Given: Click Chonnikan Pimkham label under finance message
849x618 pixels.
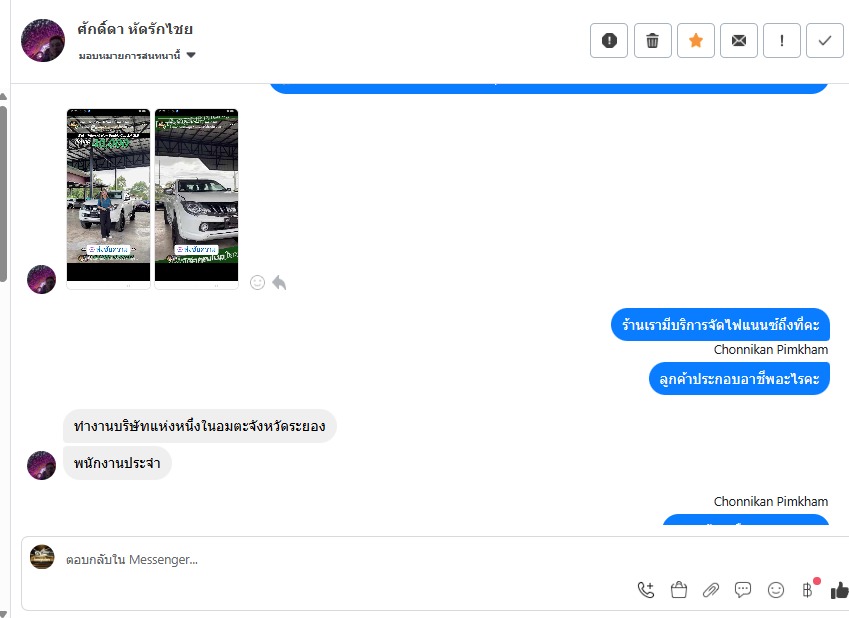Looking at the screenshot, I should click(x=770, y=349).
